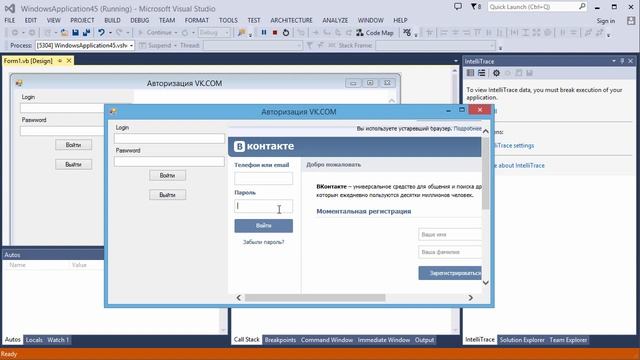
Task: Click the Выйти button in running form
Action: coord(167,195)
